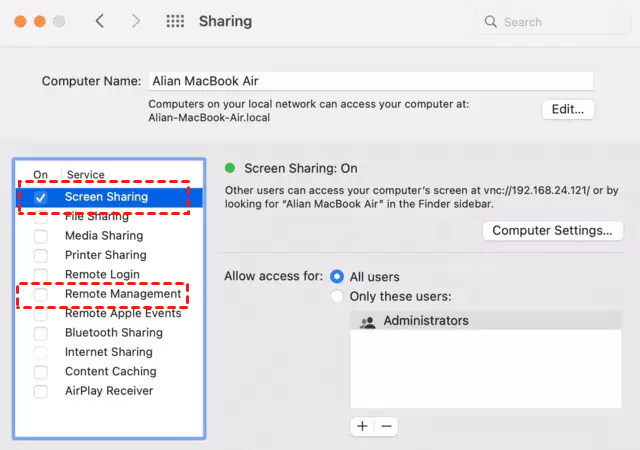Choose Only these users radio option
The image size is (640, 450).
337,296
